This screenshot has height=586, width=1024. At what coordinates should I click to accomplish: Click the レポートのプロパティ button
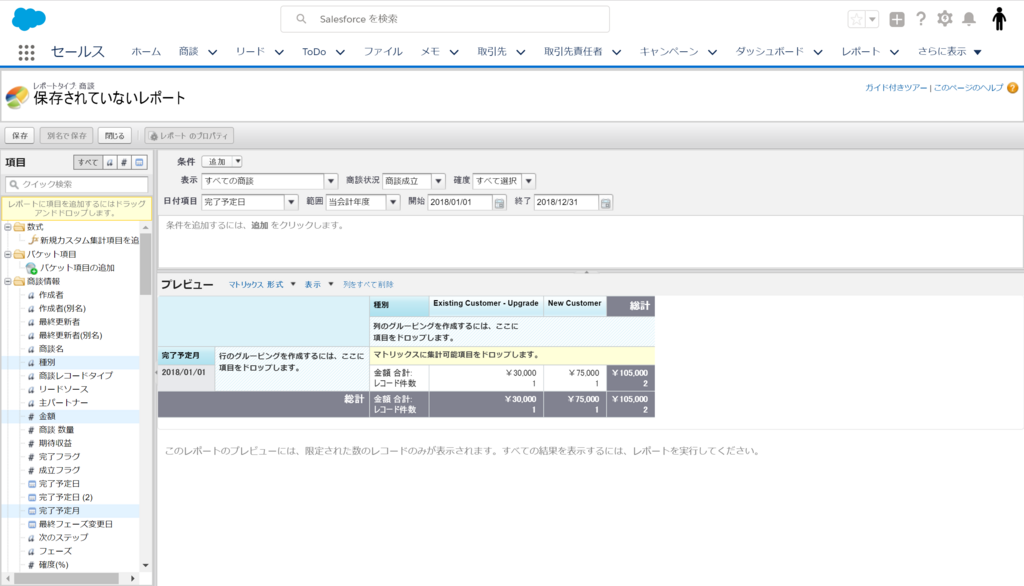(x=189, y=136)
